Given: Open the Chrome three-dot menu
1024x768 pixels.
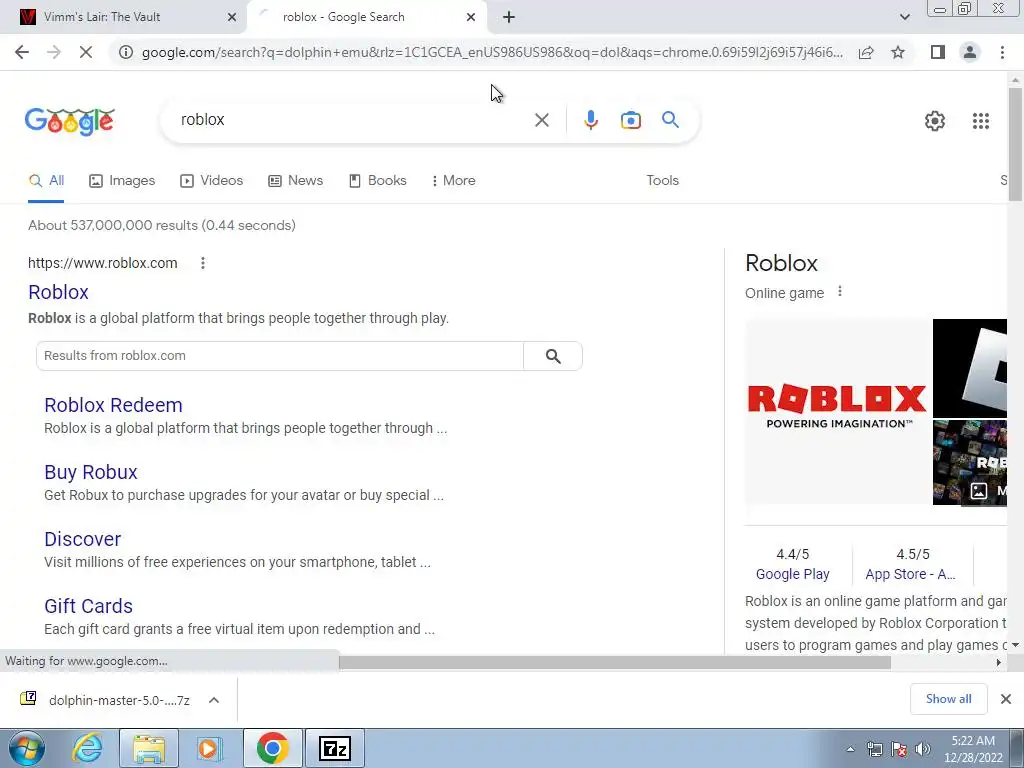Looking at the screenshot, I should click(1002, 52).
